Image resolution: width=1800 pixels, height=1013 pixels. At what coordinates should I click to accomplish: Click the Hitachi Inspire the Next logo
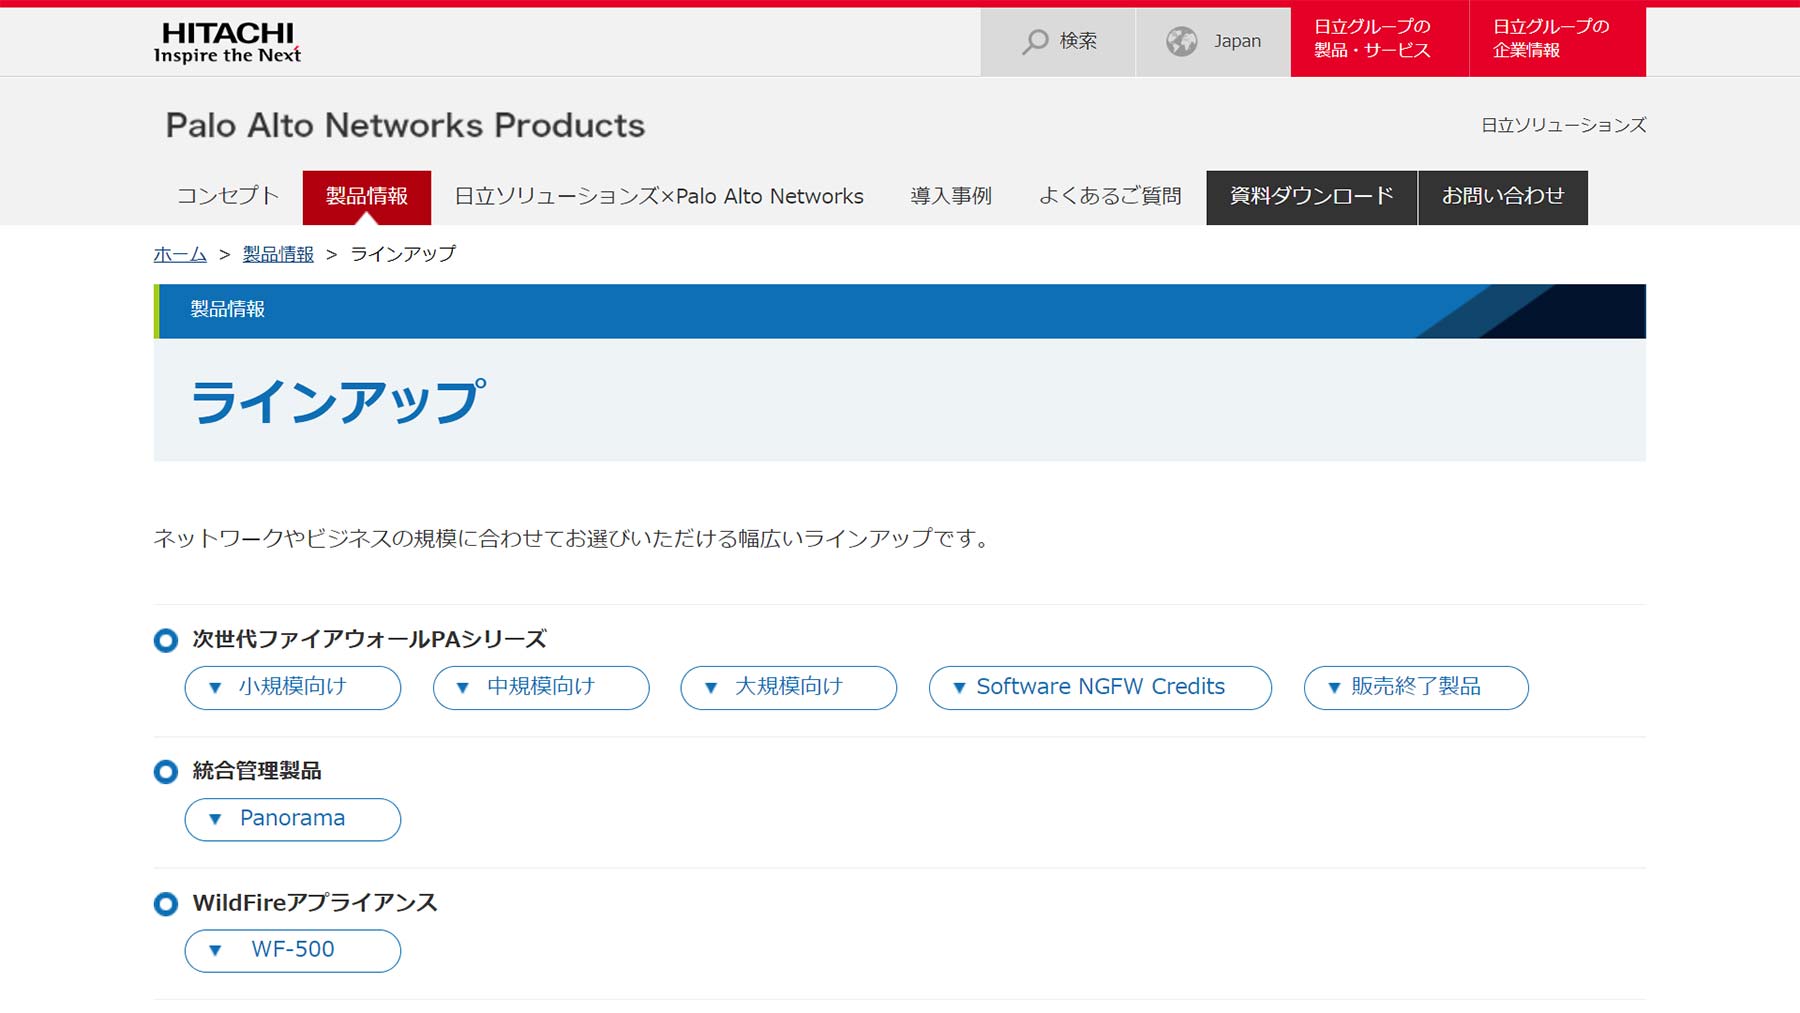(x=227, y=42)
